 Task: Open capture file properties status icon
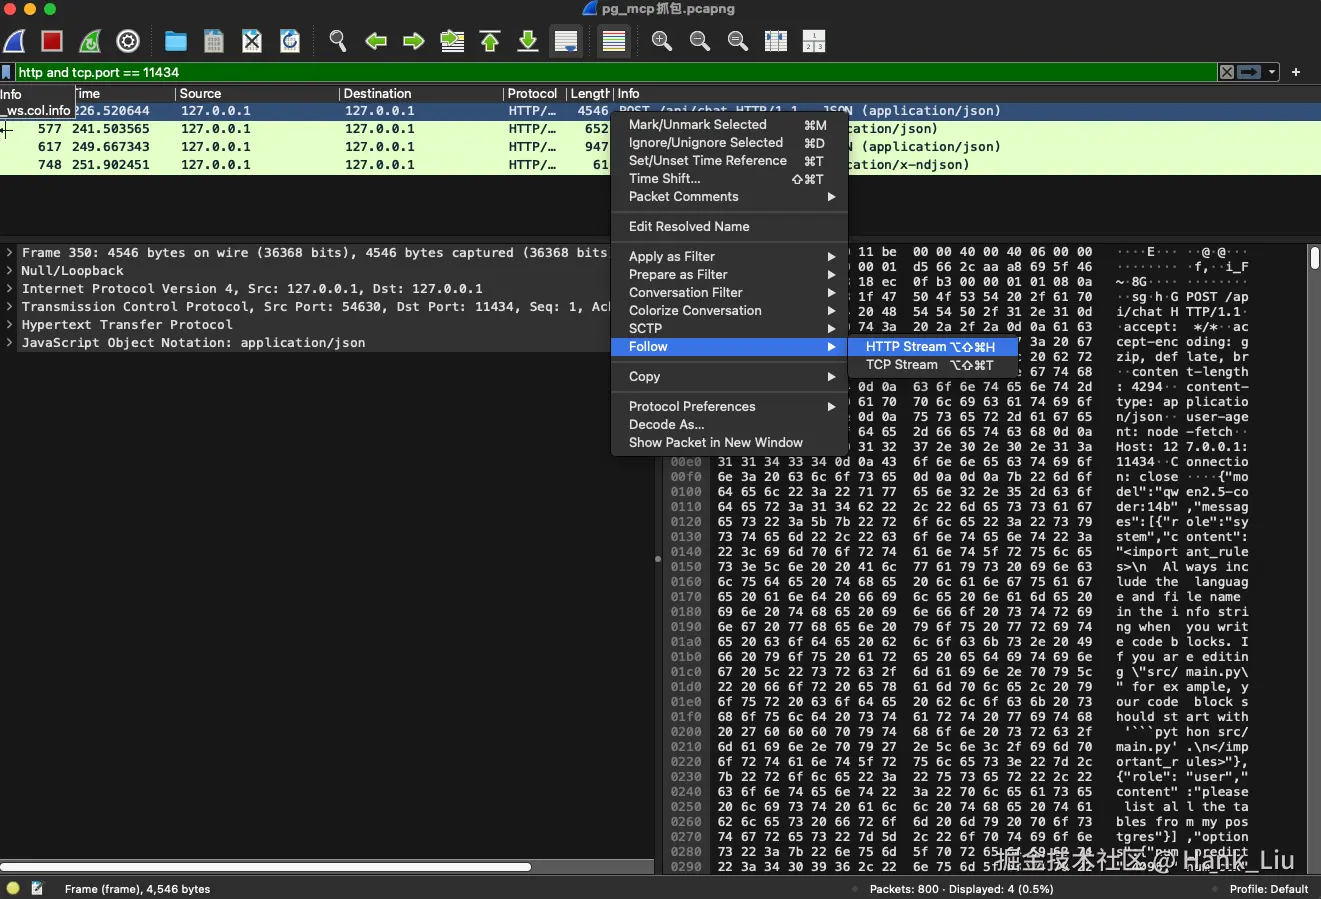[x=37, y=888]
